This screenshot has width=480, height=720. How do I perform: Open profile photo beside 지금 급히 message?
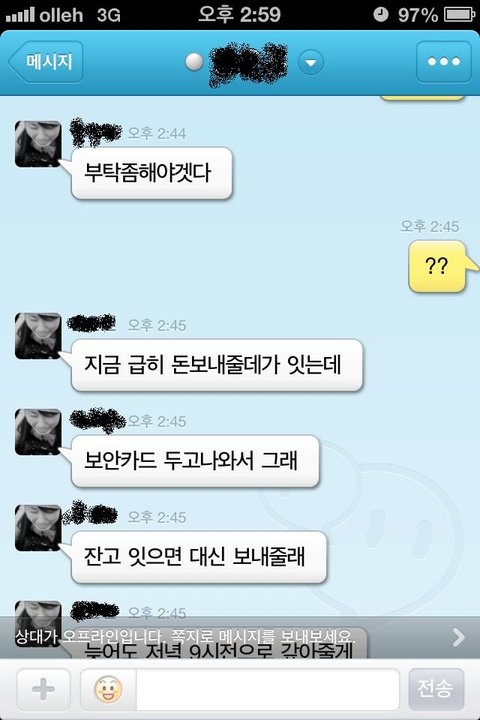click(38, 336)
